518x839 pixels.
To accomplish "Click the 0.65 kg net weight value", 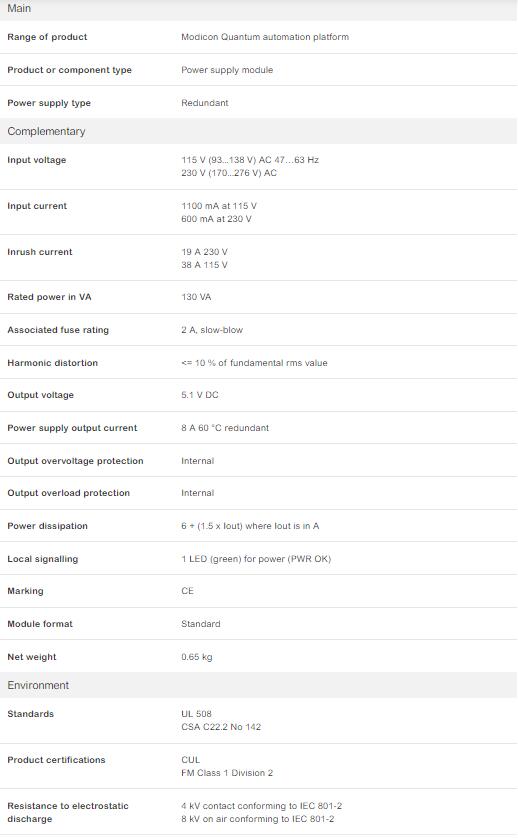I will pos(196,657).
